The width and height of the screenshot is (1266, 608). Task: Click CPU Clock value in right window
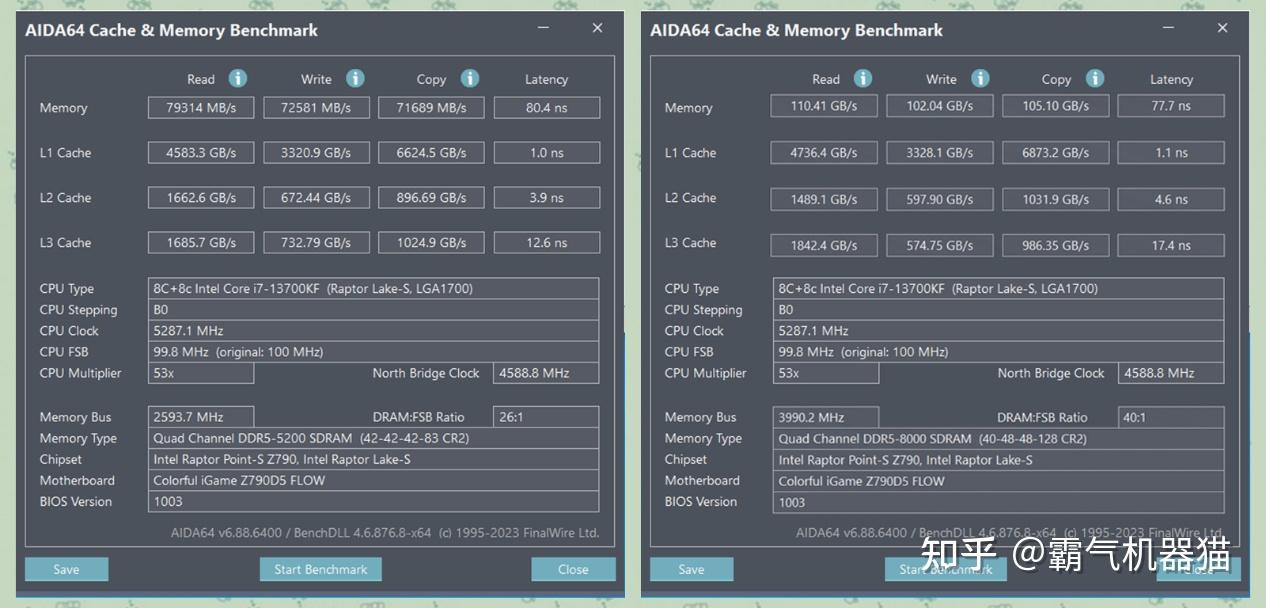coord(999,330)
